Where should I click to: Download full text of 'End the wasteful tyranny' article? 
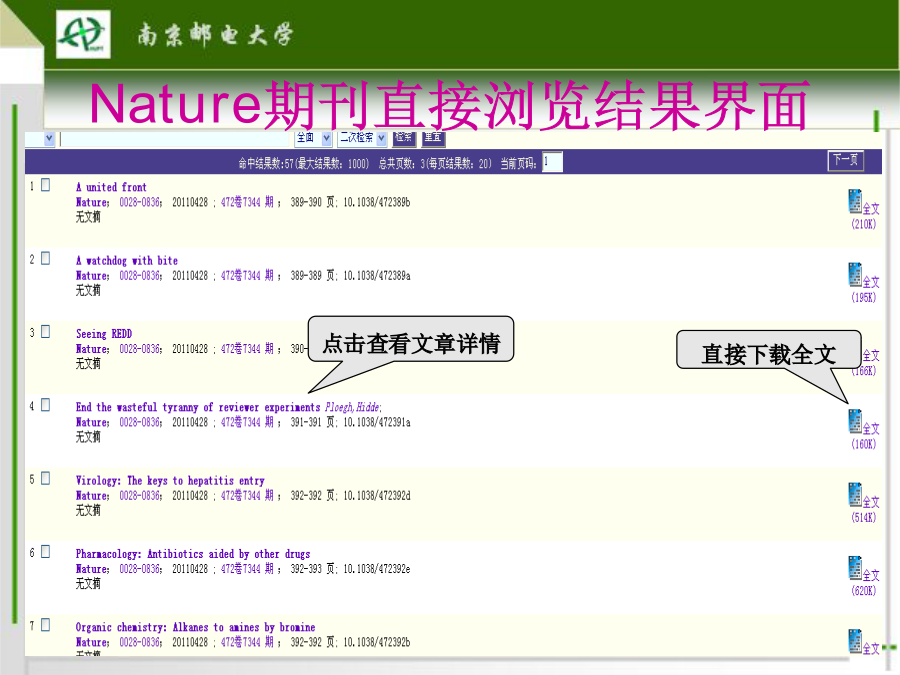click(855, 421)
